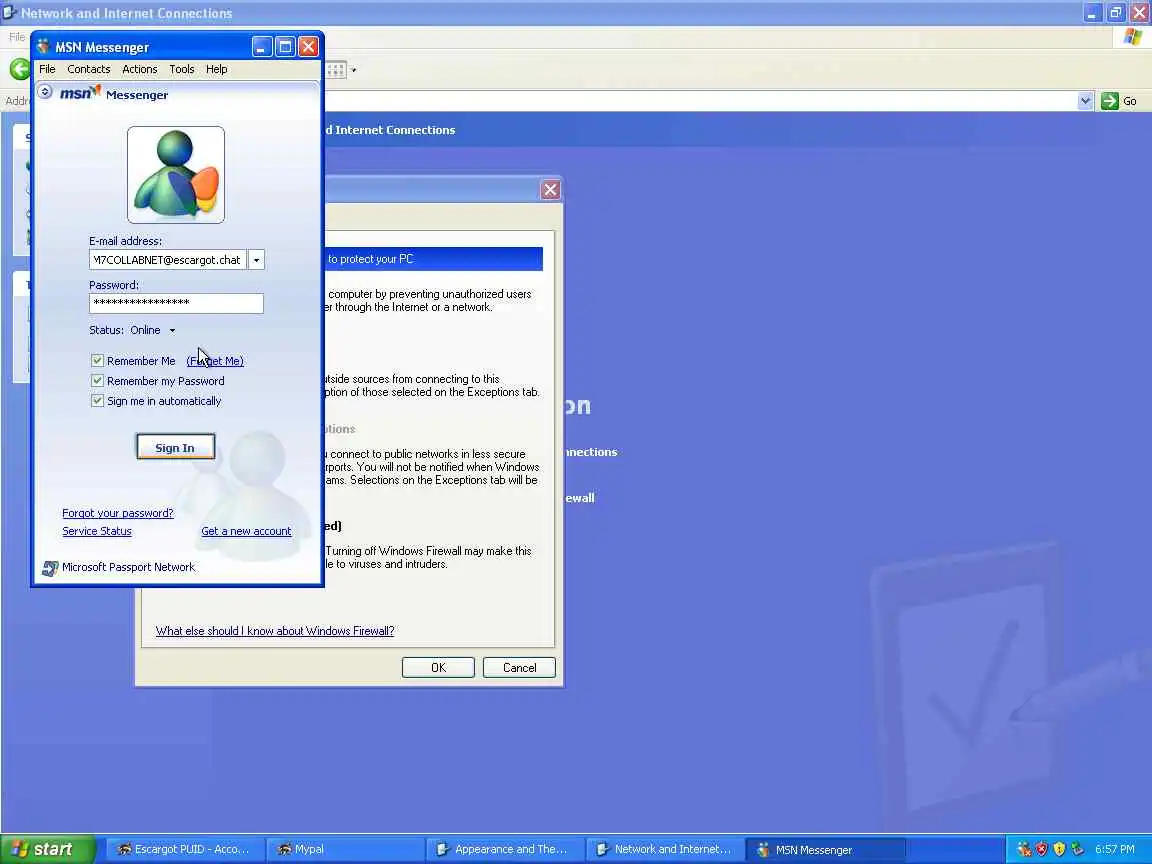Click the yellow Windows Security Alerts tray icon
The height and width of the screenshot is (864, 1152).
pos(1059,849)
